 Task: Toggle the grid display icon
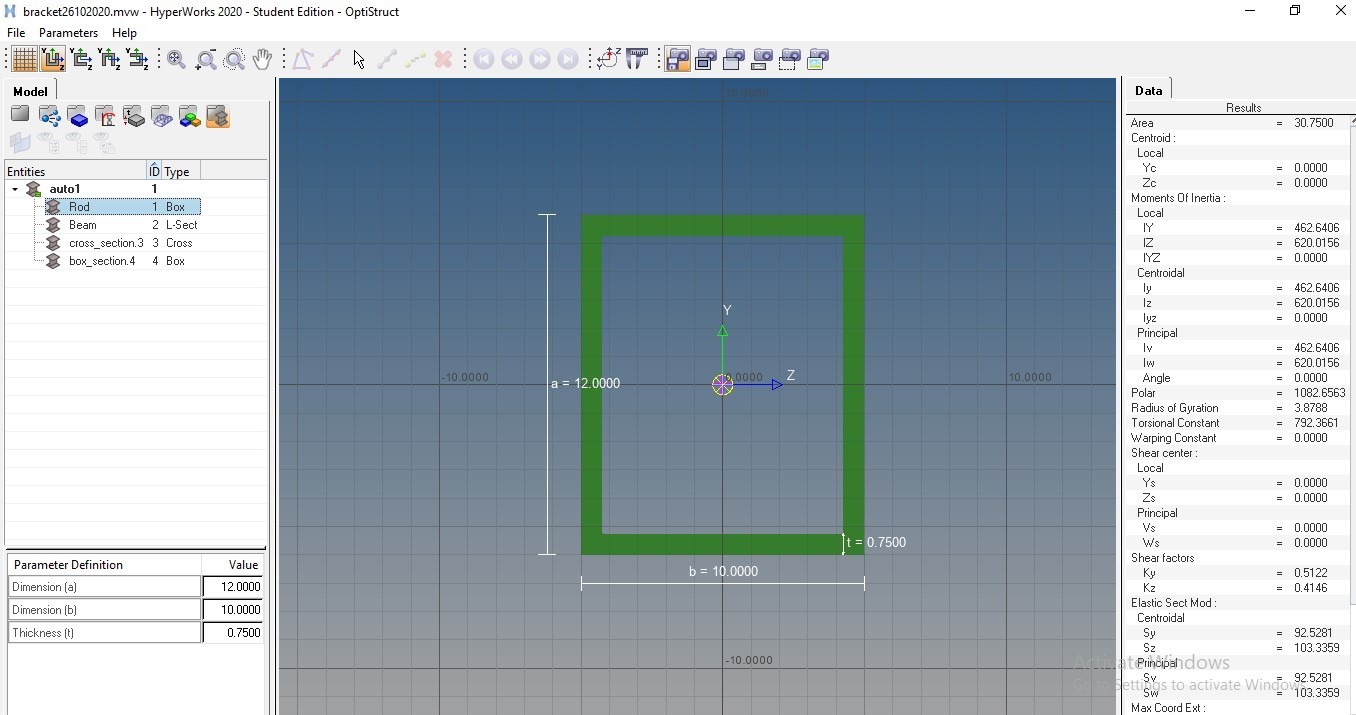23,59
